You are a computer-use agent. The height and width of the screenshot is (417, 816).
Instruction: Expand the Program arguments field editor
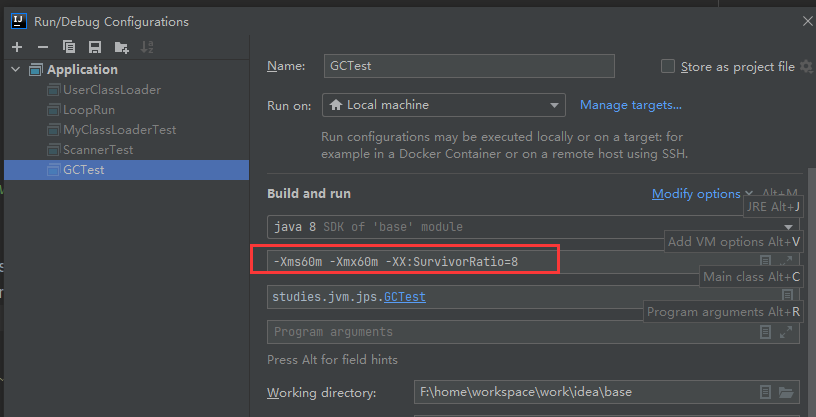click(x=786, y=332)
